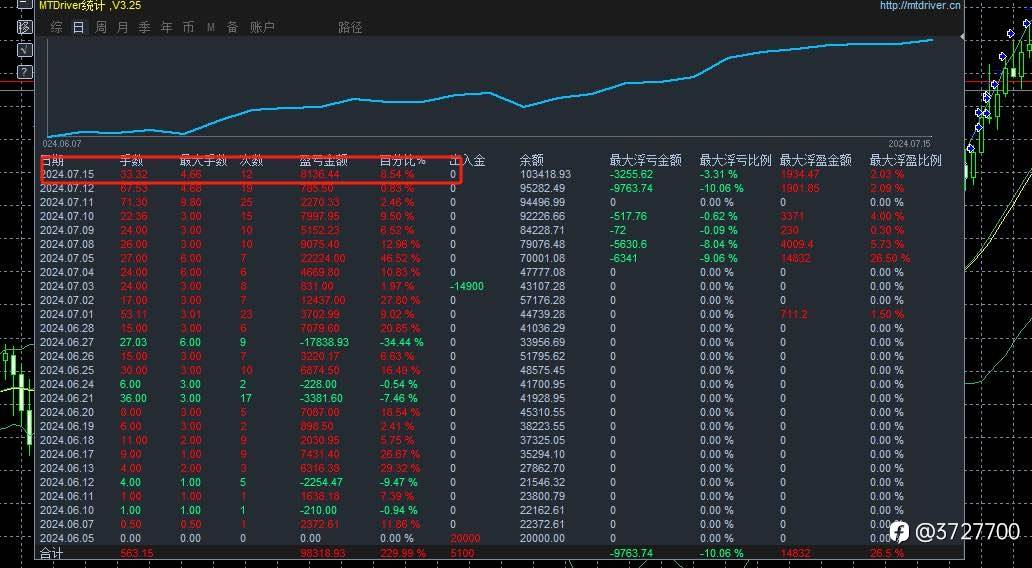Click the 日期 column header
The height and width of the screenshot is (568, 1032).
click(53, 160)
